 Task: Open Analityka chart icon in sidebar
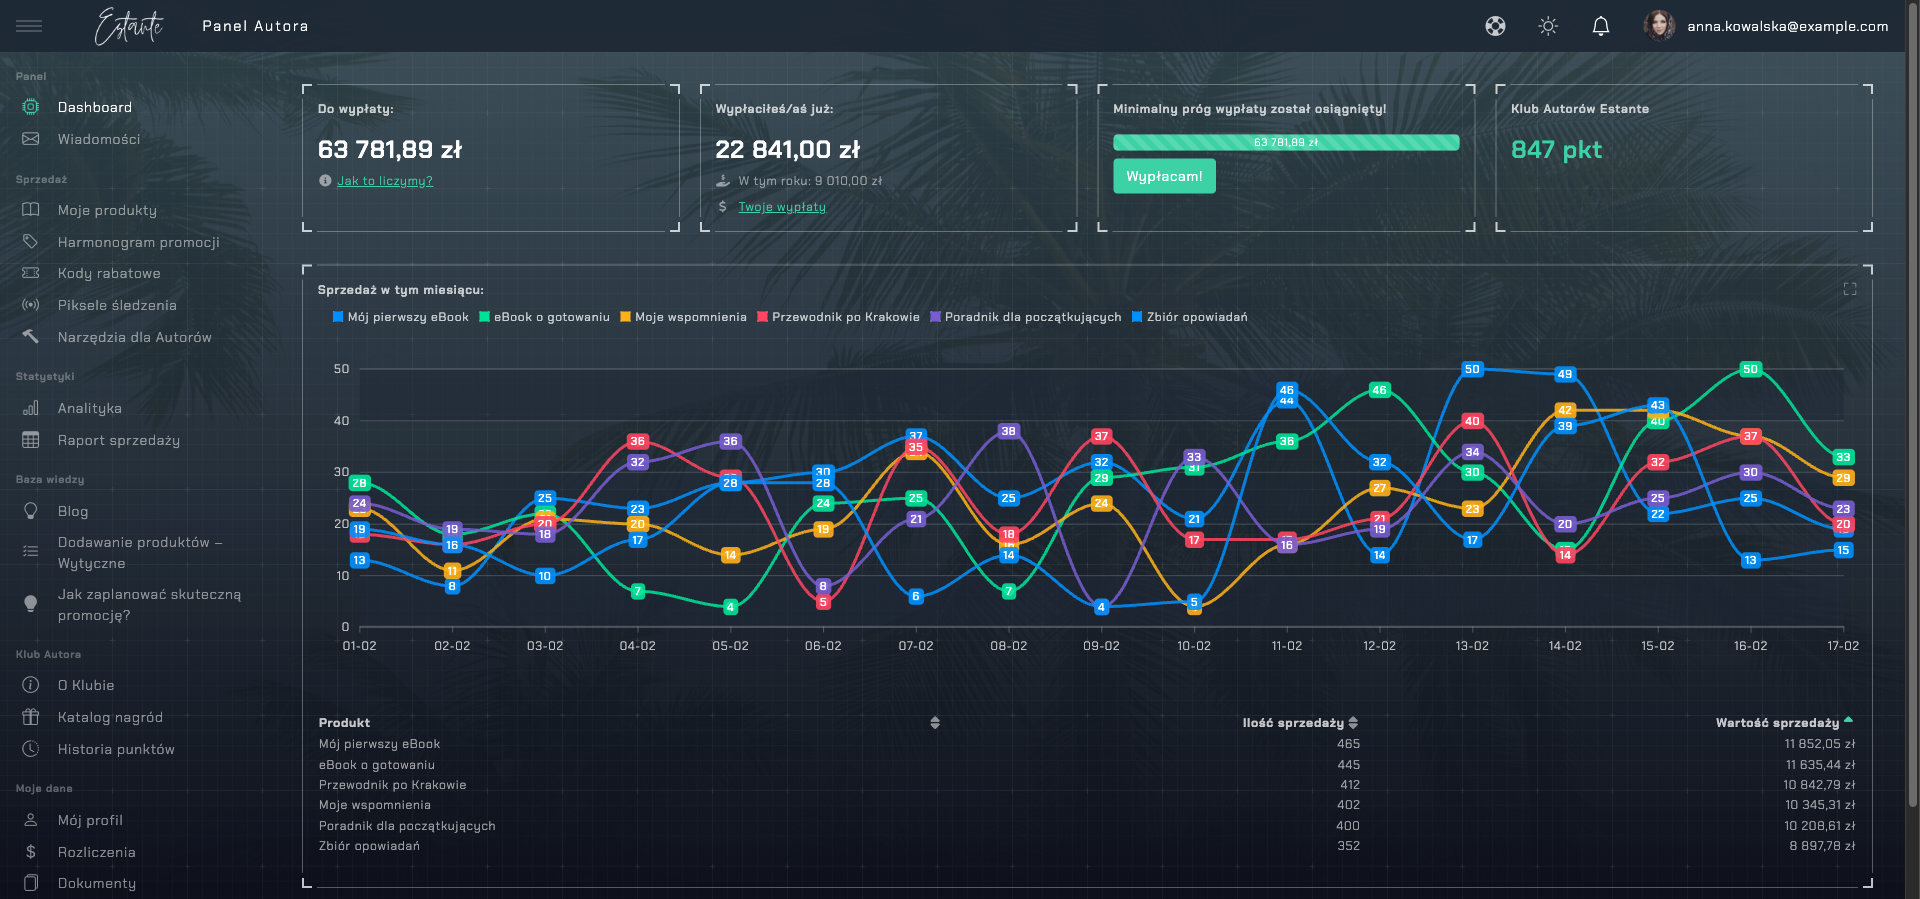point(31,408)
